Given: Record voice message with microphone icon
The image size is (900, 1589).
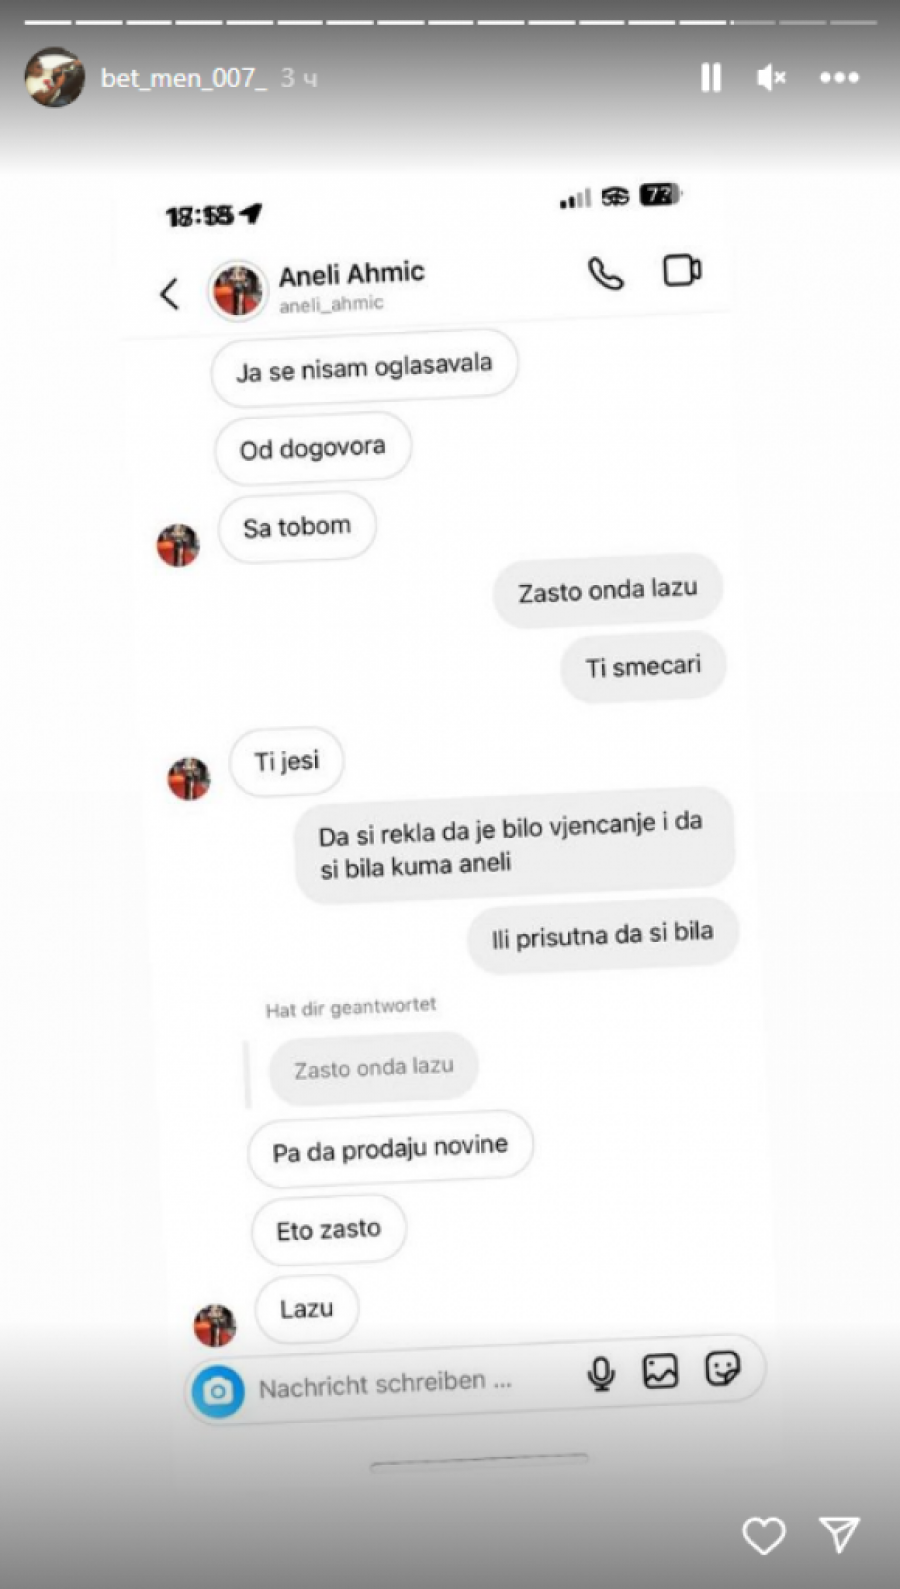Looking at the screenshot, I should (x=601, y=1374).
